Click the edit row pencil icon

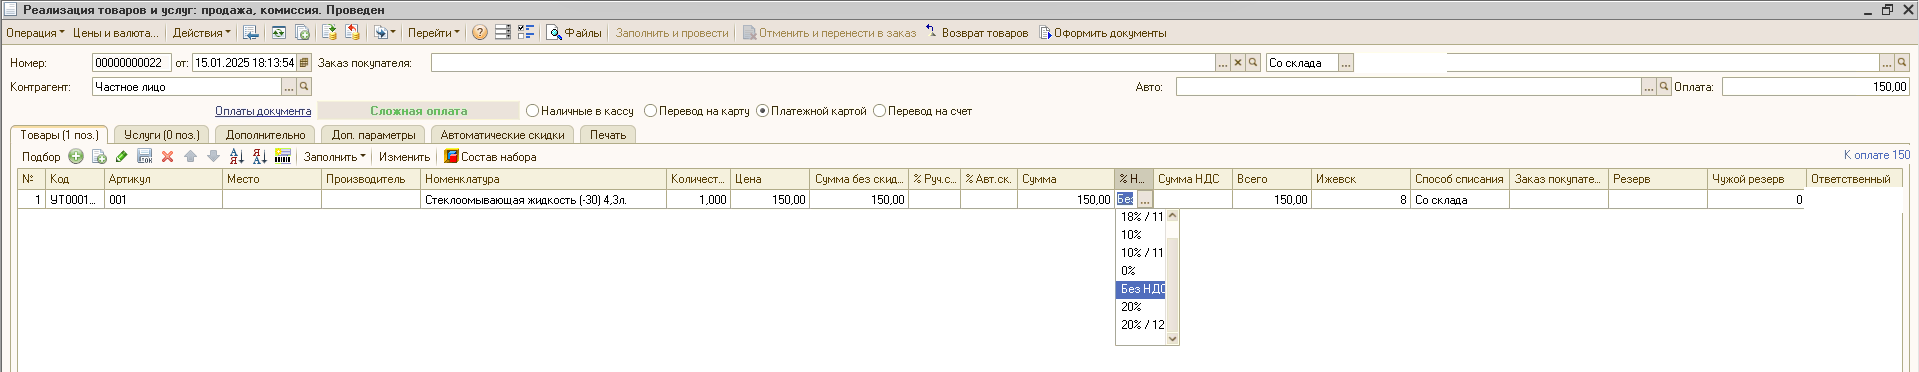click(x=122, y=157)
